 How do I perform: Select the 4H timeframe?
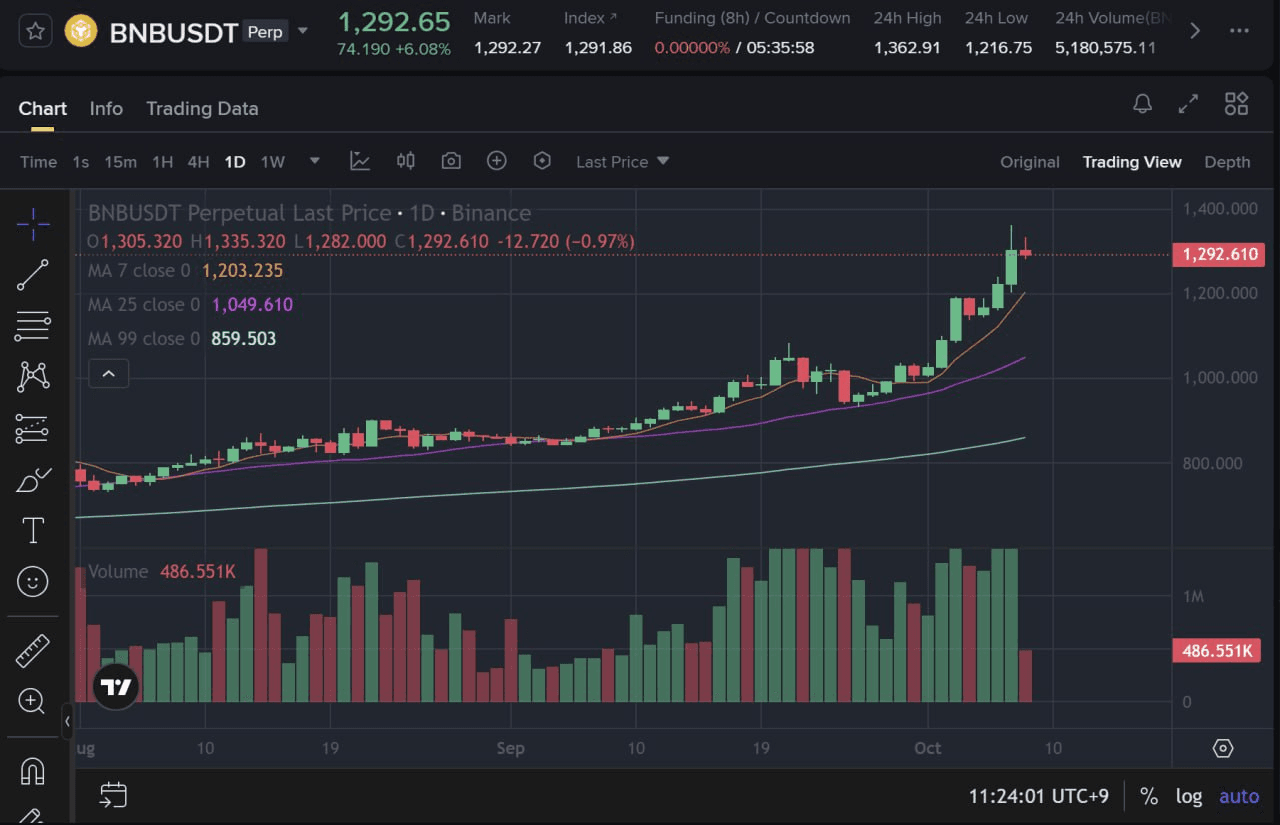tap(198, 162)
